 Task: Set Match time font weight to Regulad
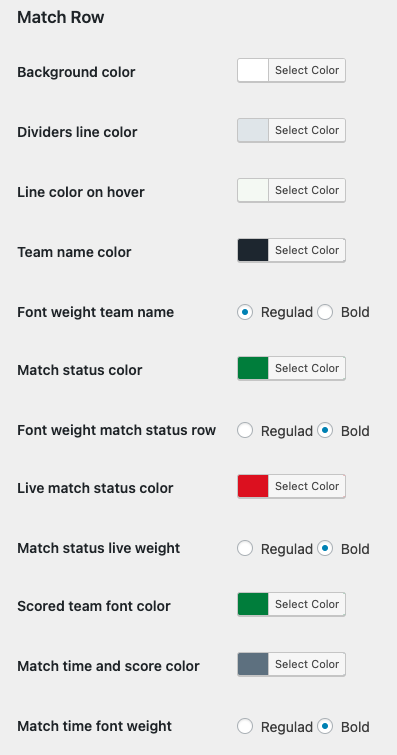pos(245,726)
